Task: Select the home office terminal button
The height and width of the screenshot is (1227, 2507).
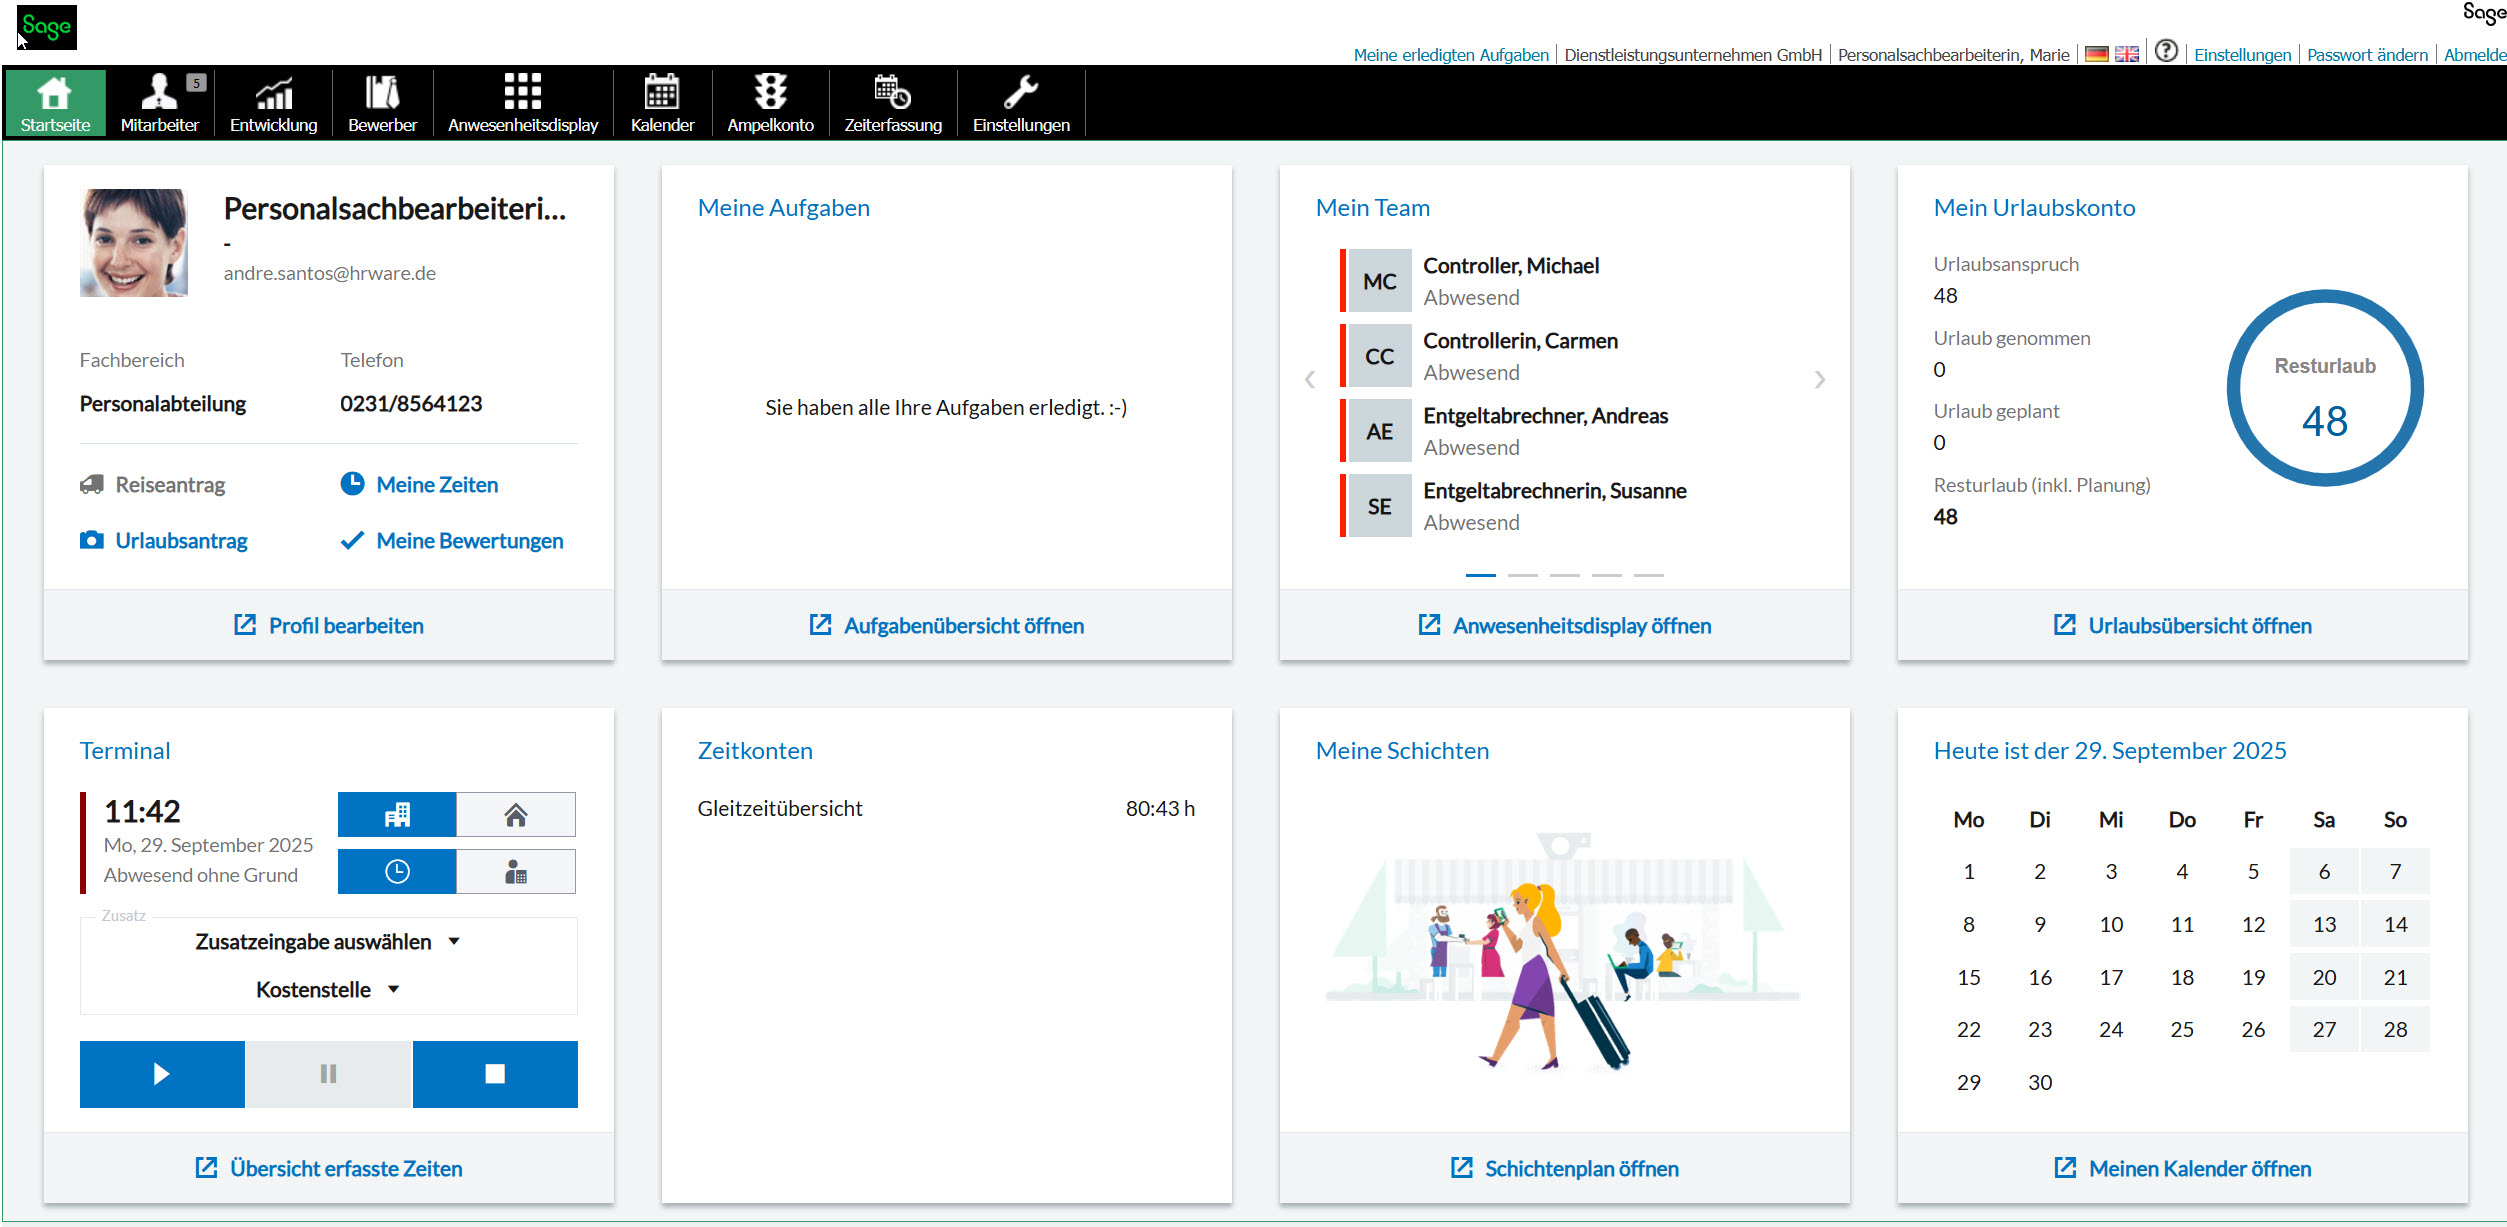Action: point(516,815)
